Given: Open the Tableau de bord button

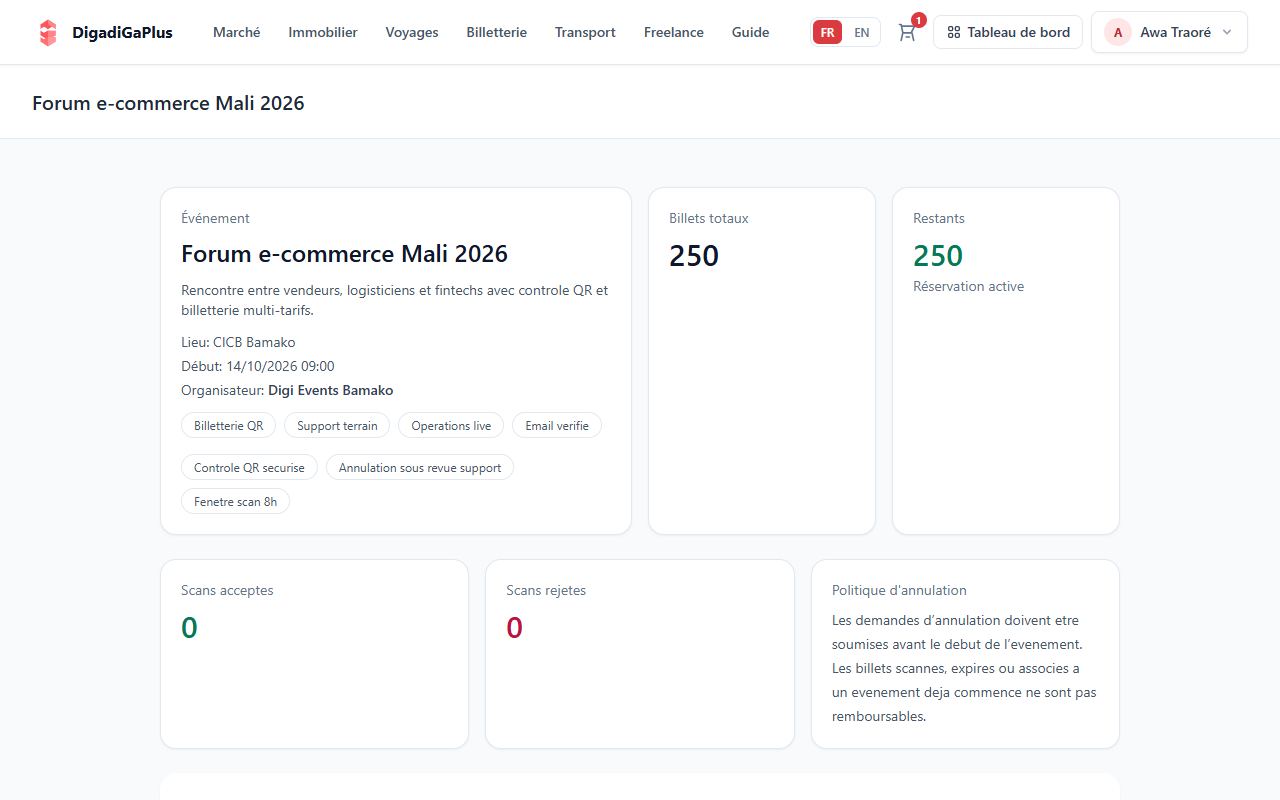Looking at the screenshot, I should pyautogui.click(x=1008, y=32).
